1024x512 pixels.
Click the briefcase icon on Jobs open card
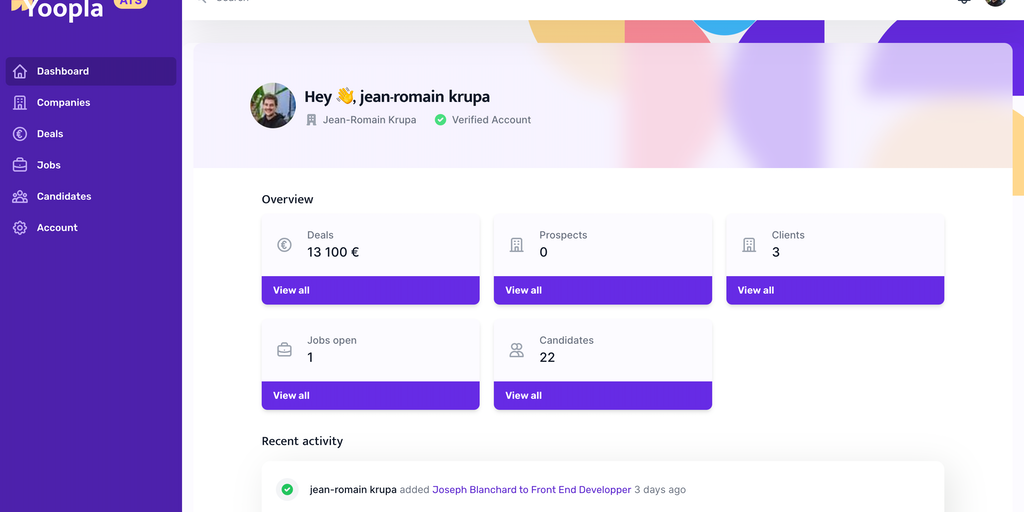(284, 350)
